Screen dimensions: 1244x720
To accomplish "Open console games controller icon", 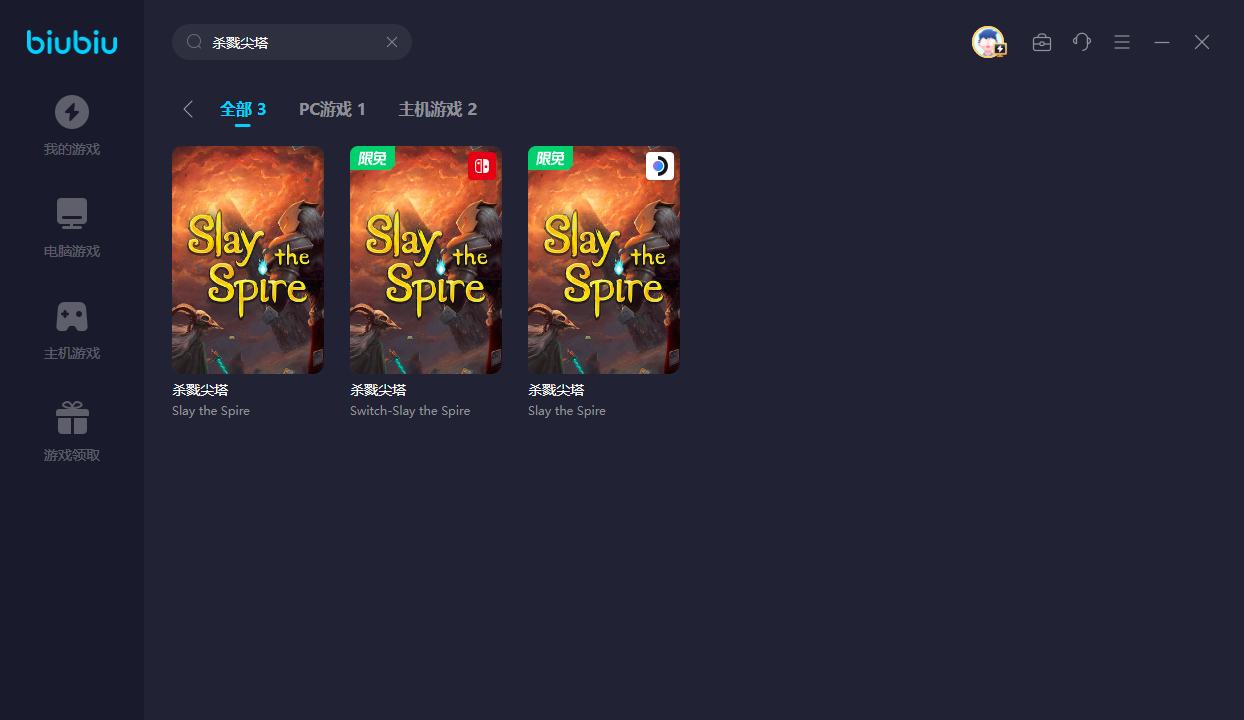I will (72, 316).
